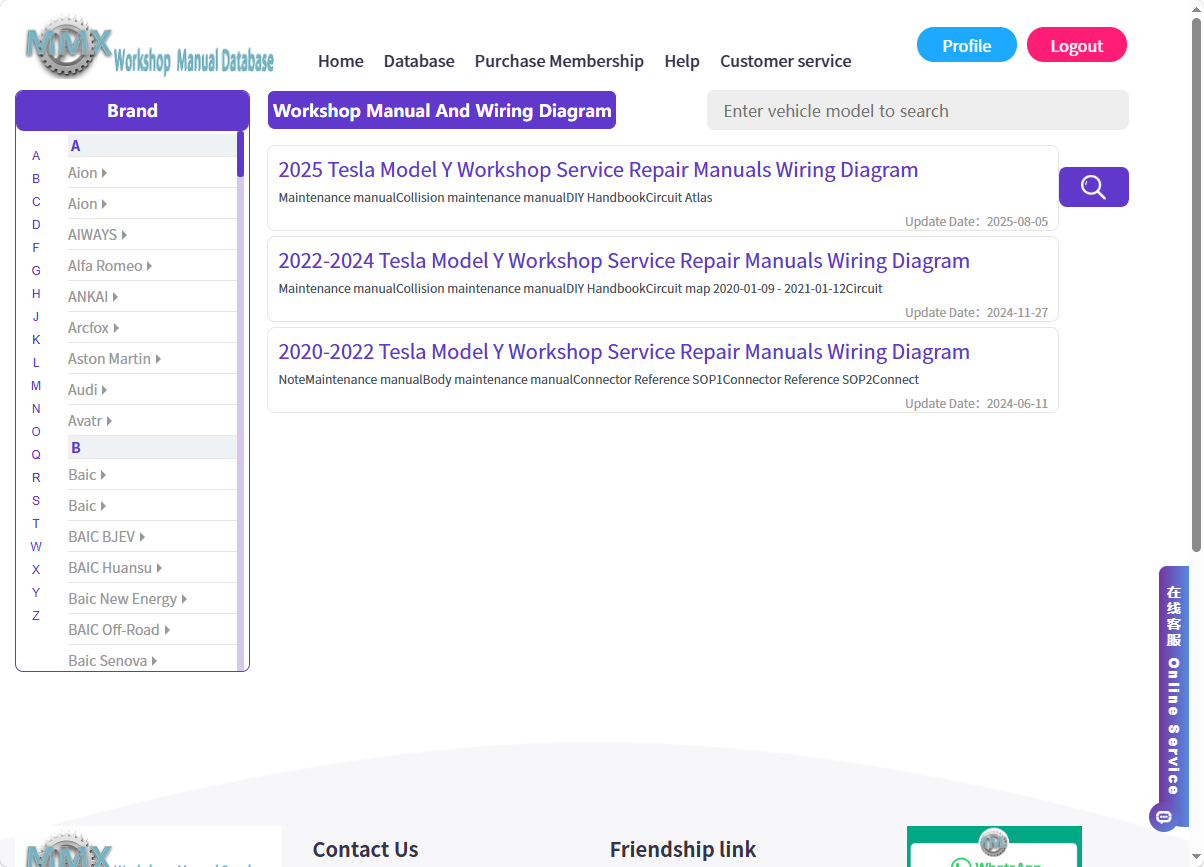Jump to letter Z in brand index

(36, 616)
